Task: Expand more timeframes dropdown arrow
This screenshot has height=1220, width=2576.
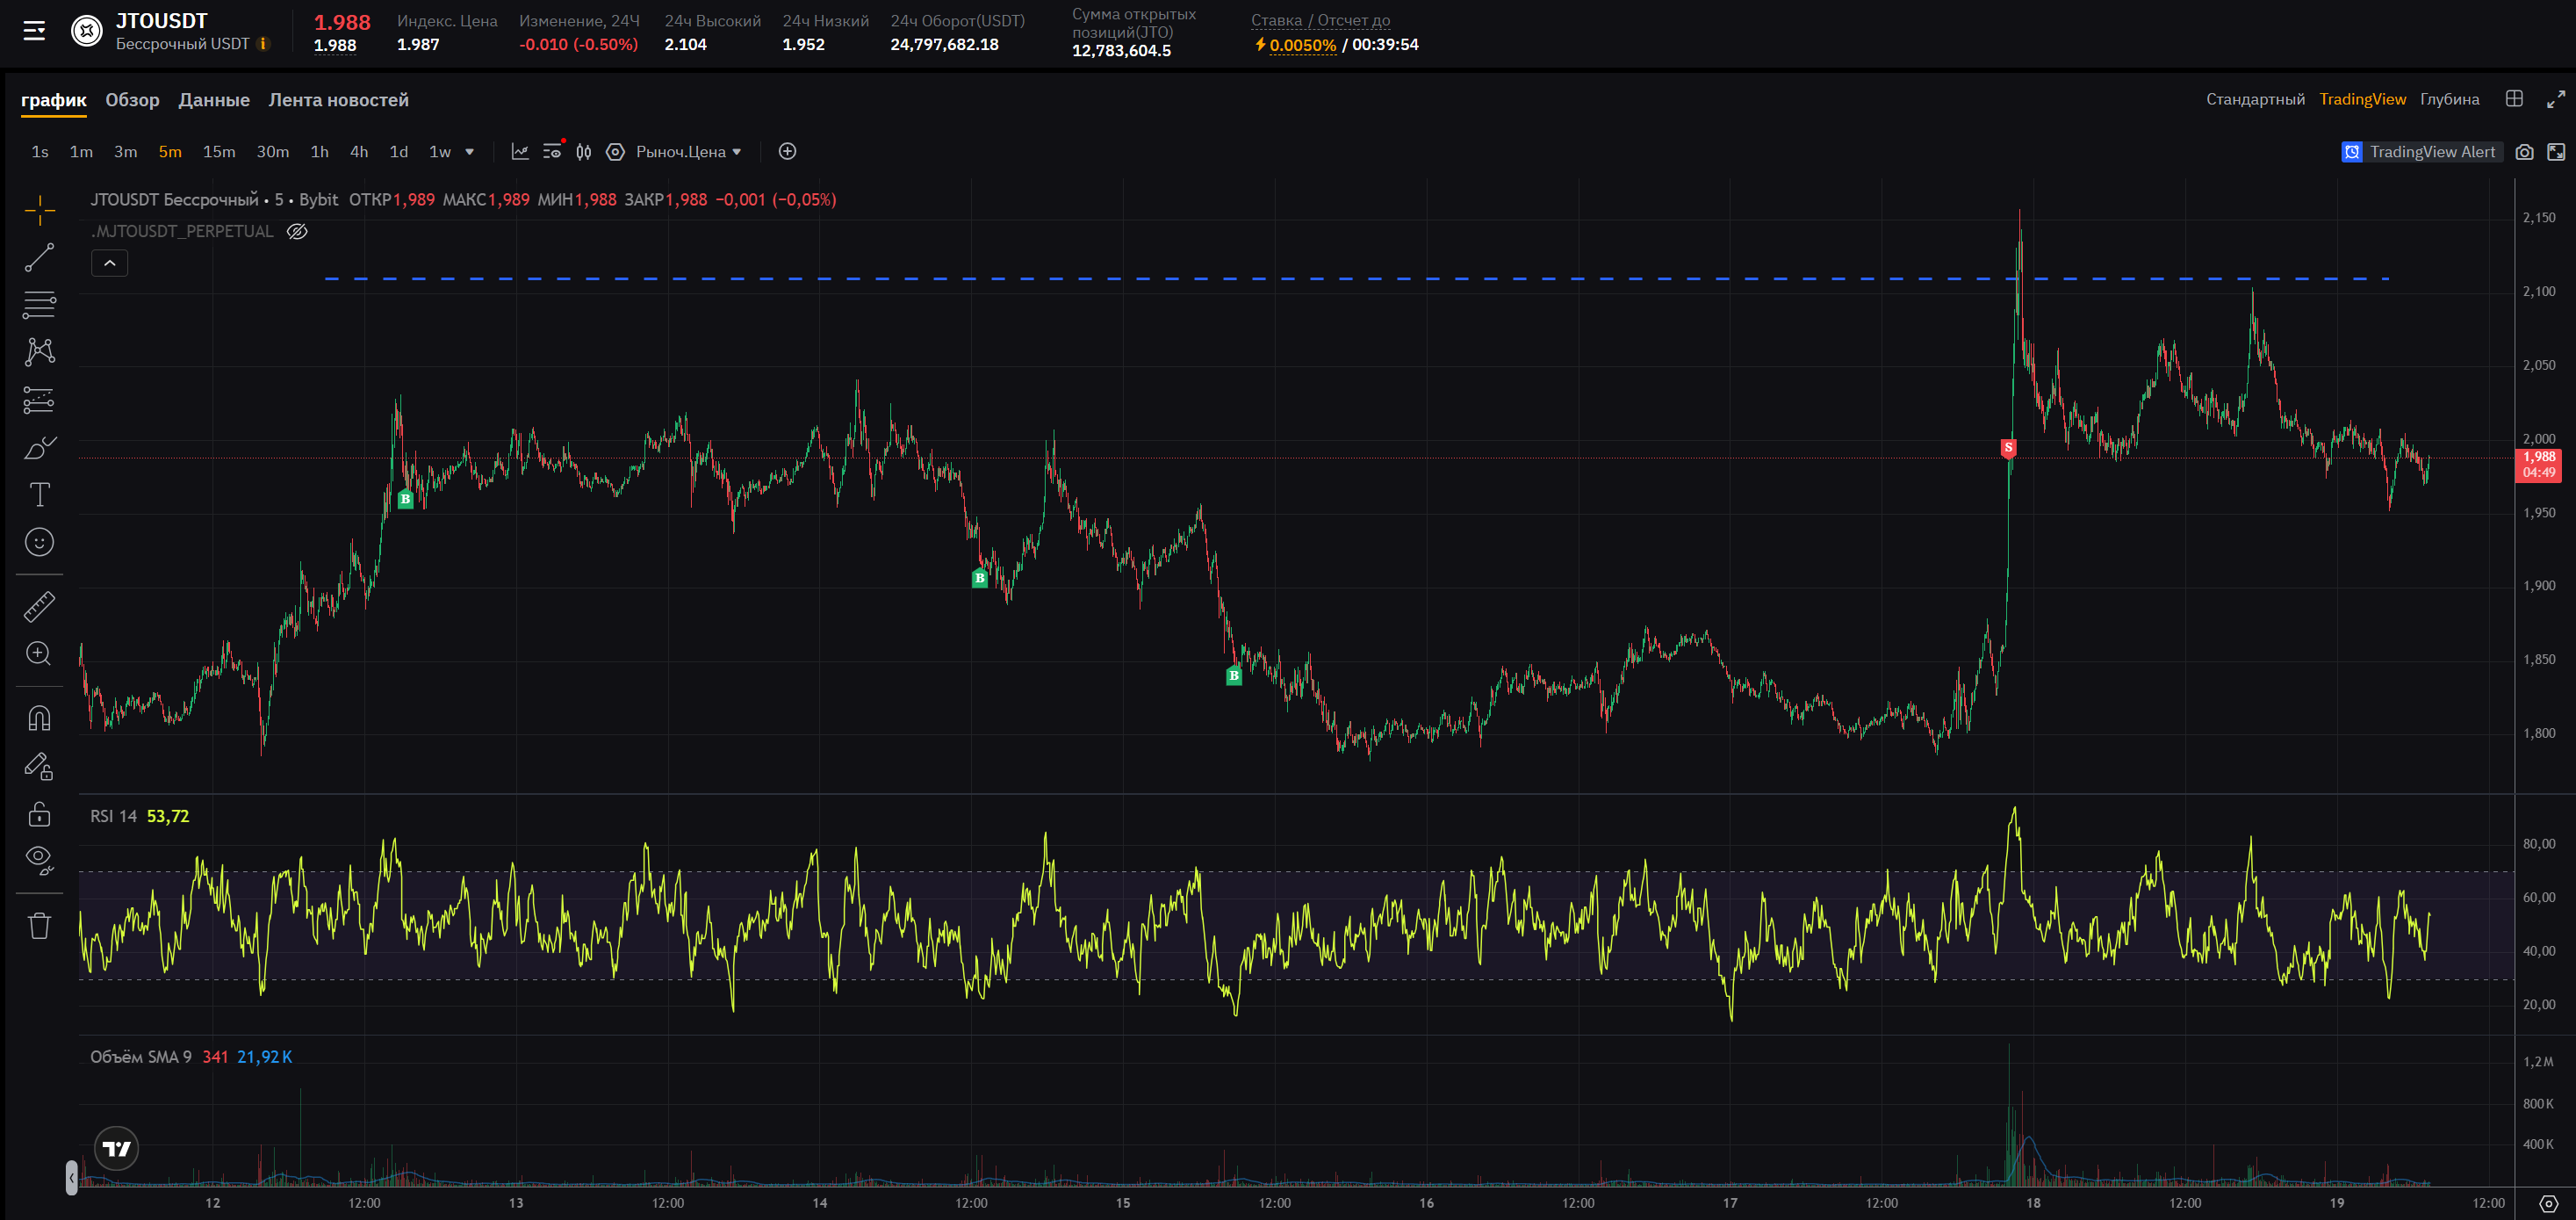Action: click(x=469, y=152)
